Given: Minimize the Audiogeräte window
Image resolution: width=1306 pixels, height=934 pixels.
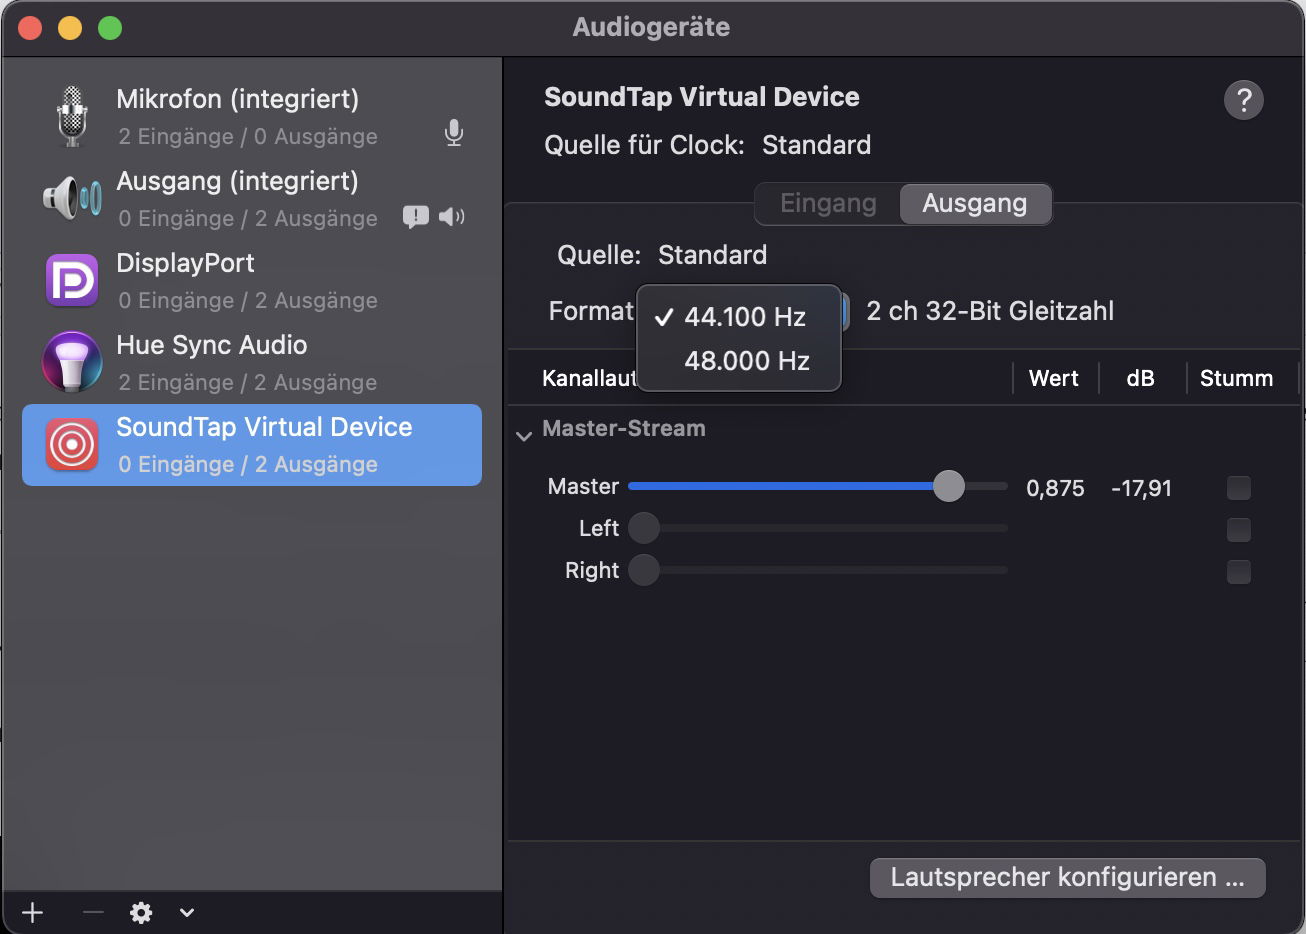Looking at the screenshot, I should pos(70,28).
